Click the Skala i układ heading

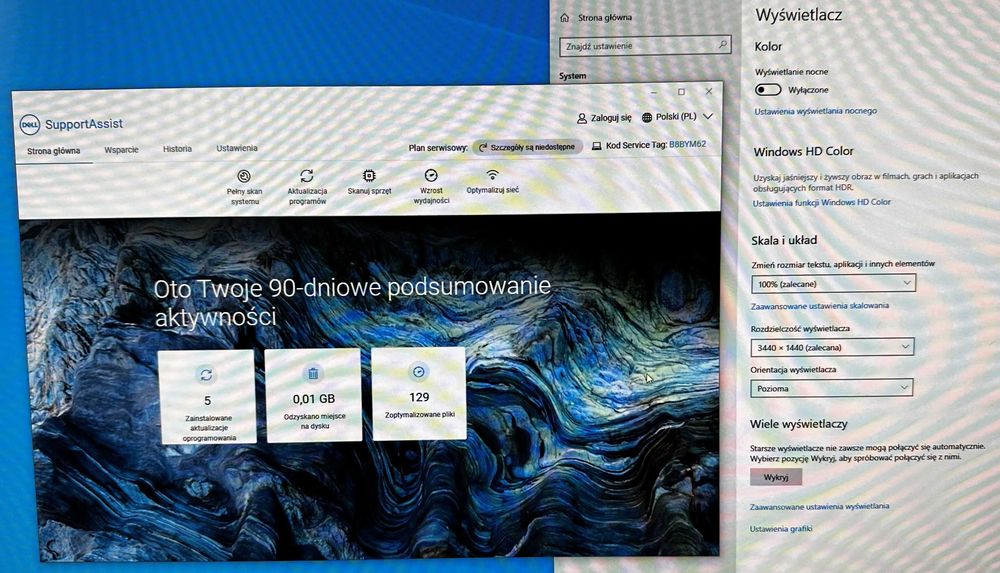tap(784, 241)
